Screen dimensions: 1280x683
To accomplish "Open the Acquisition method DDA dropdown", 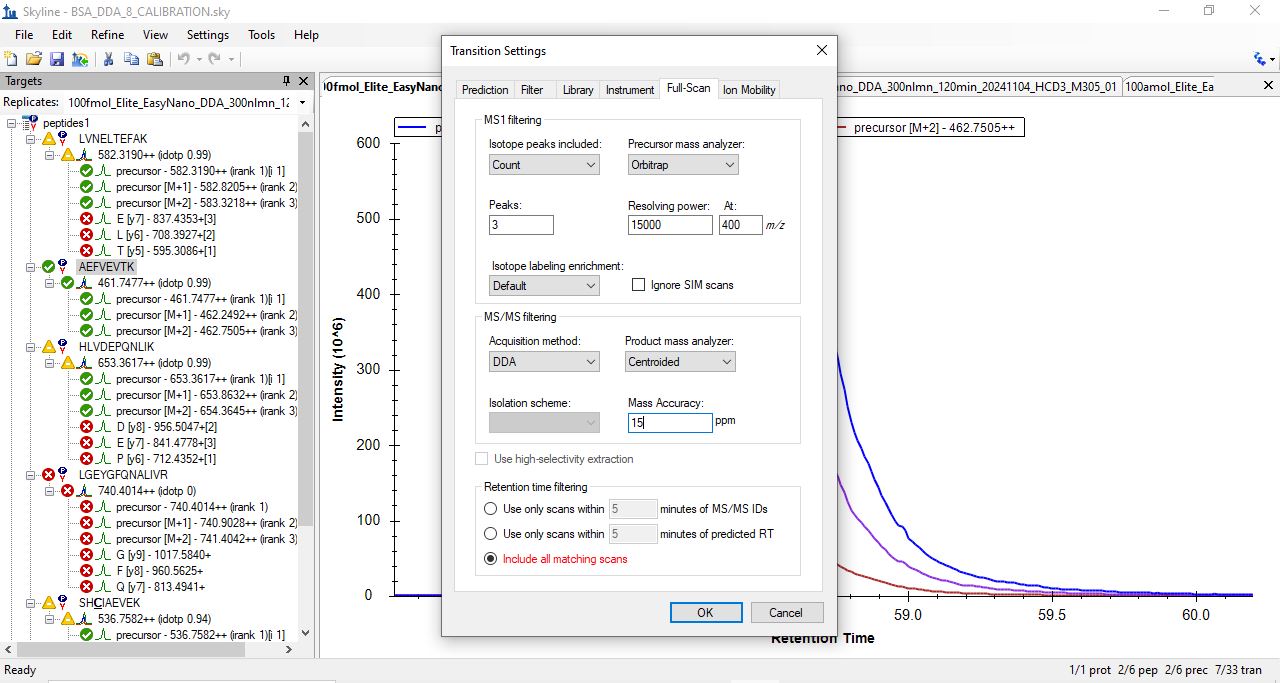I will (543, 362).
